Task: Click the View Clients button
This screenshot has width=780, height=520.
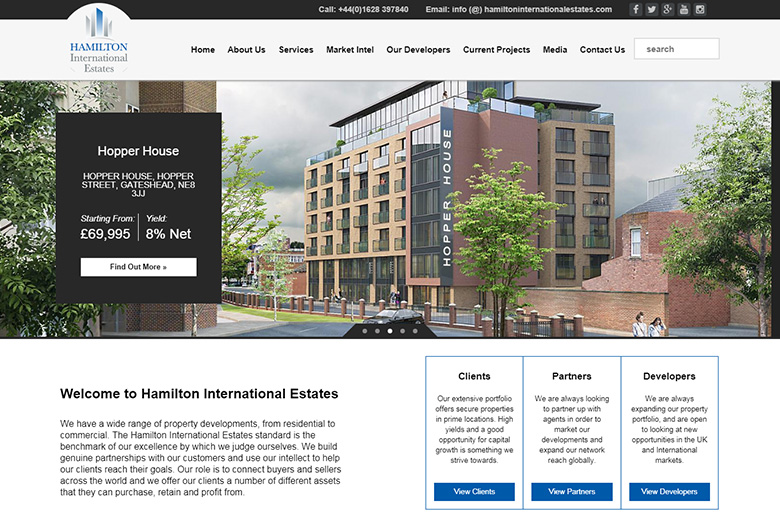Action: (474, 492)
